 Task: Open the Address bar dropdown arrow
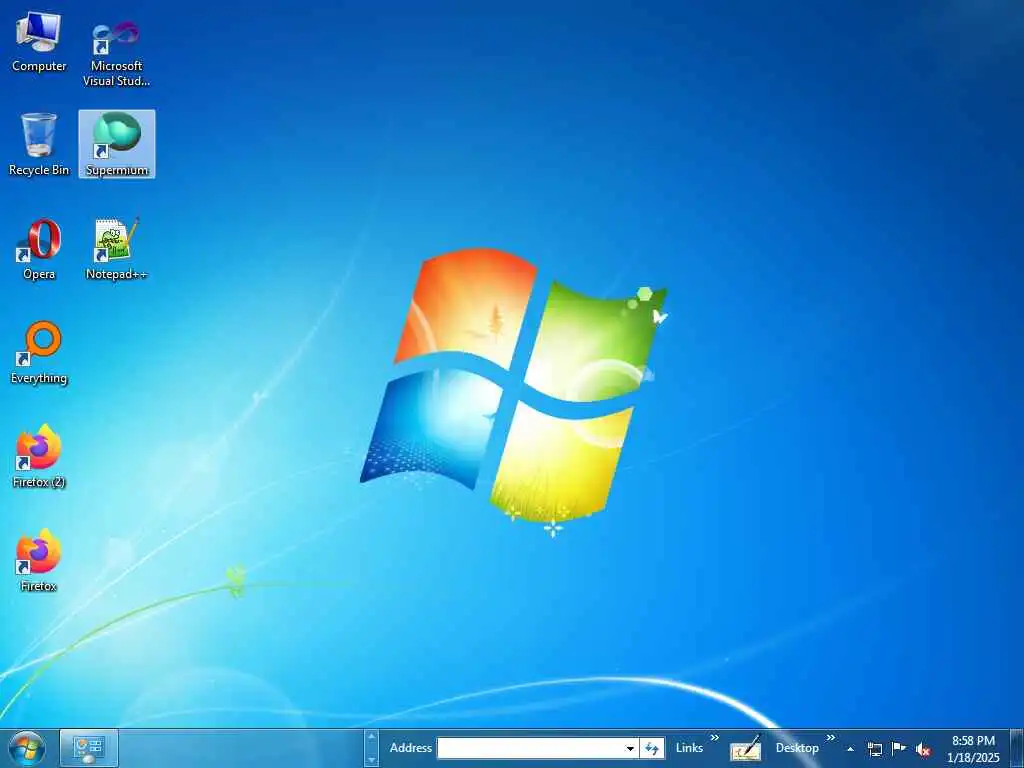click(x=630, y=748)
